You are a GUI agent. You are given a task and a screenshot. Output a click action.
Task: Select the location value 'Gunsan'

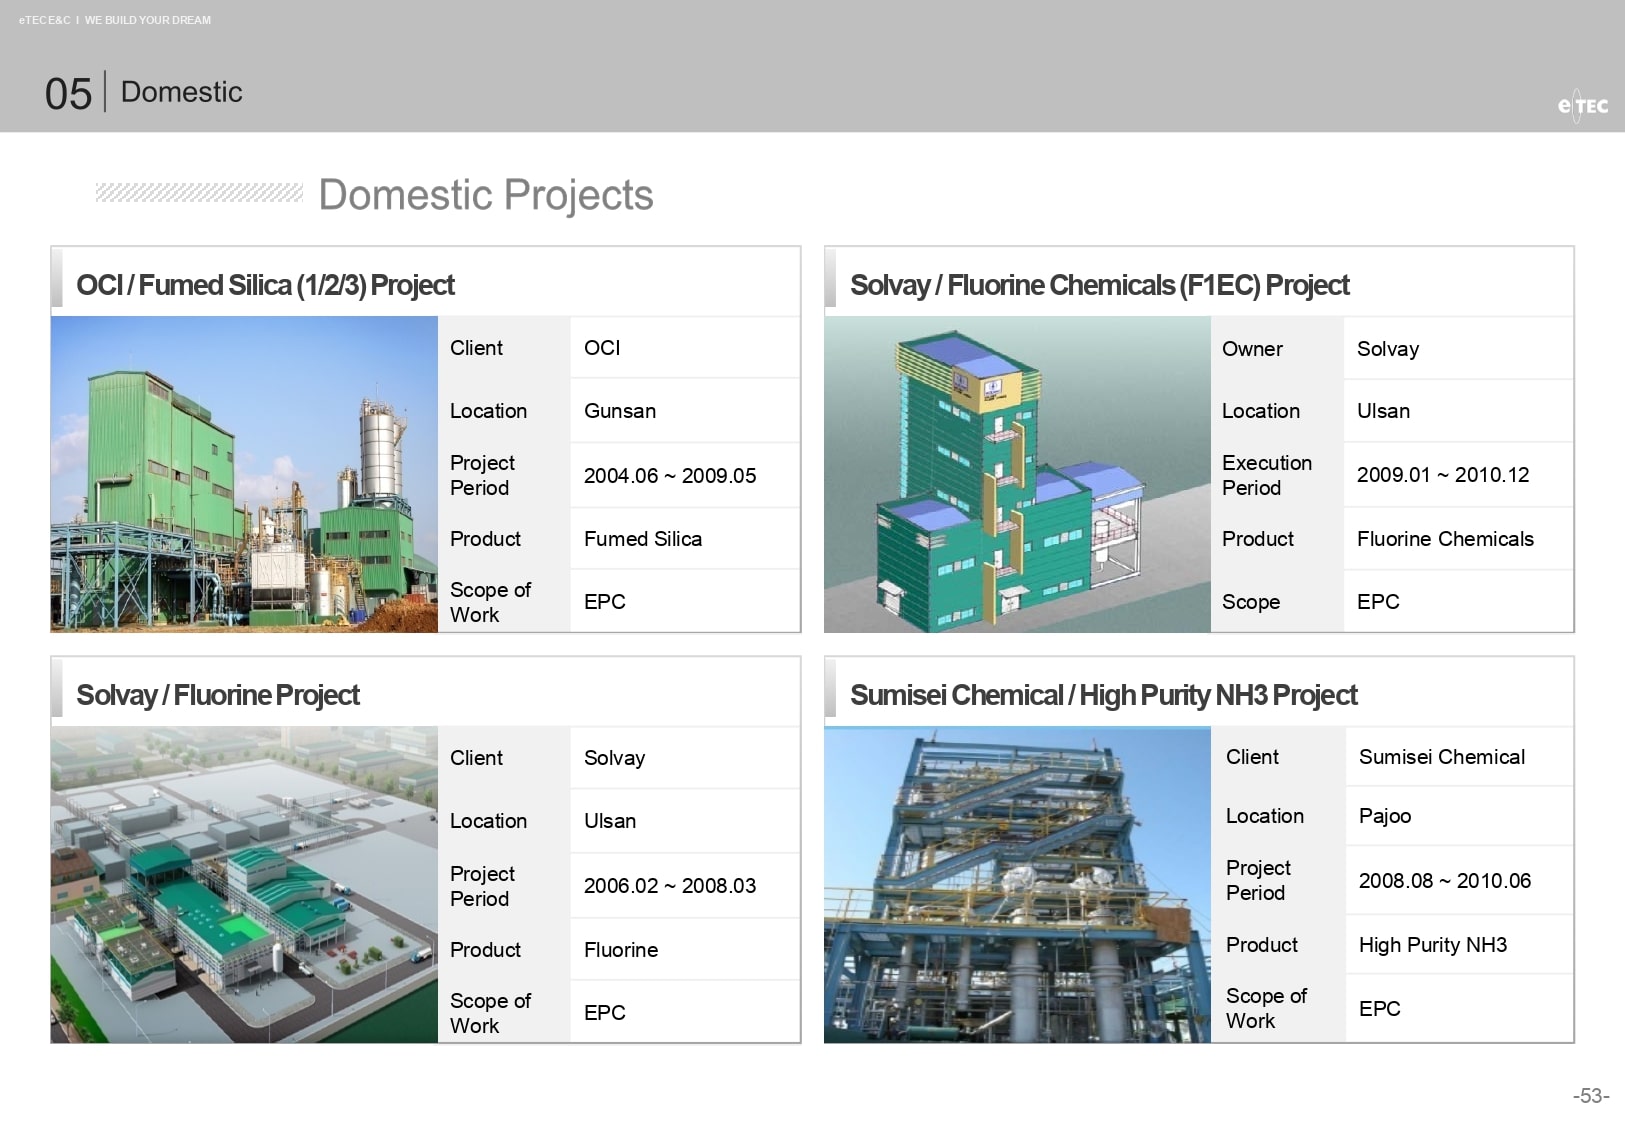tap(620, 411)
